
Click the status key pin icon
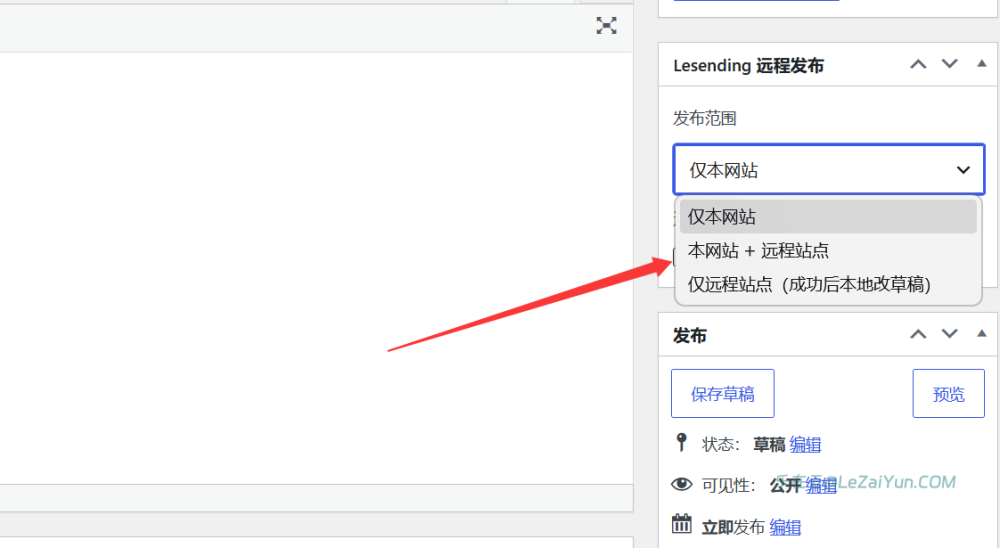[681, 441]
